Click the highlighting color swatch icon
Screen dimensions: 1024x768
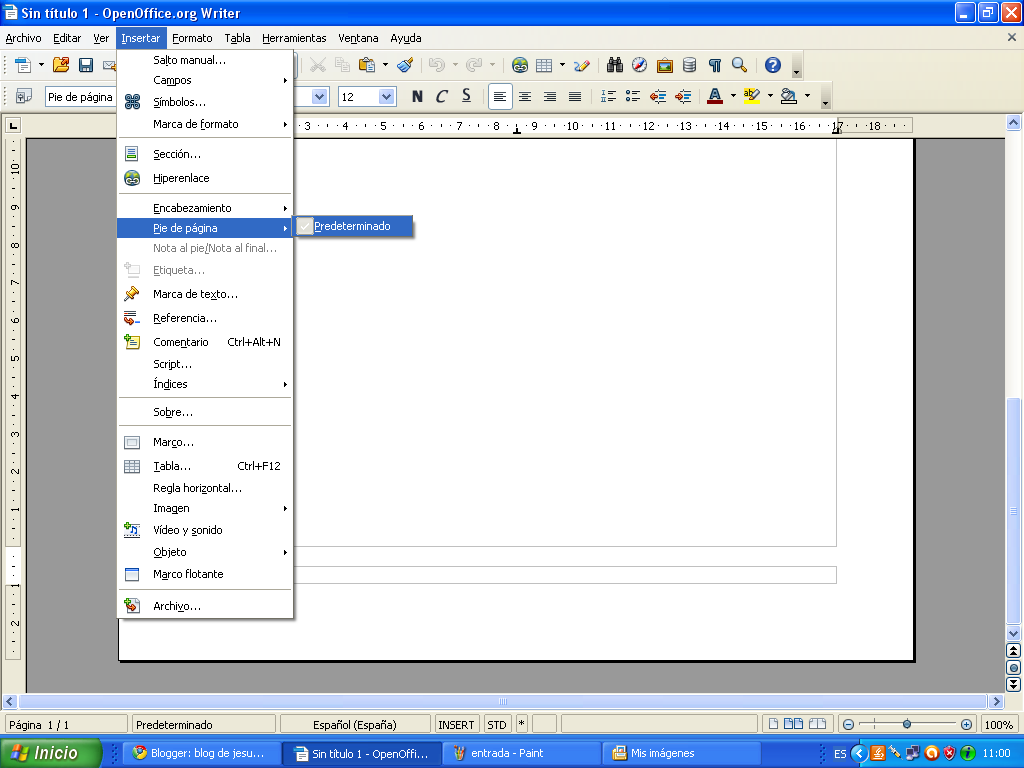pyautogui.click(x=752, y=97)
